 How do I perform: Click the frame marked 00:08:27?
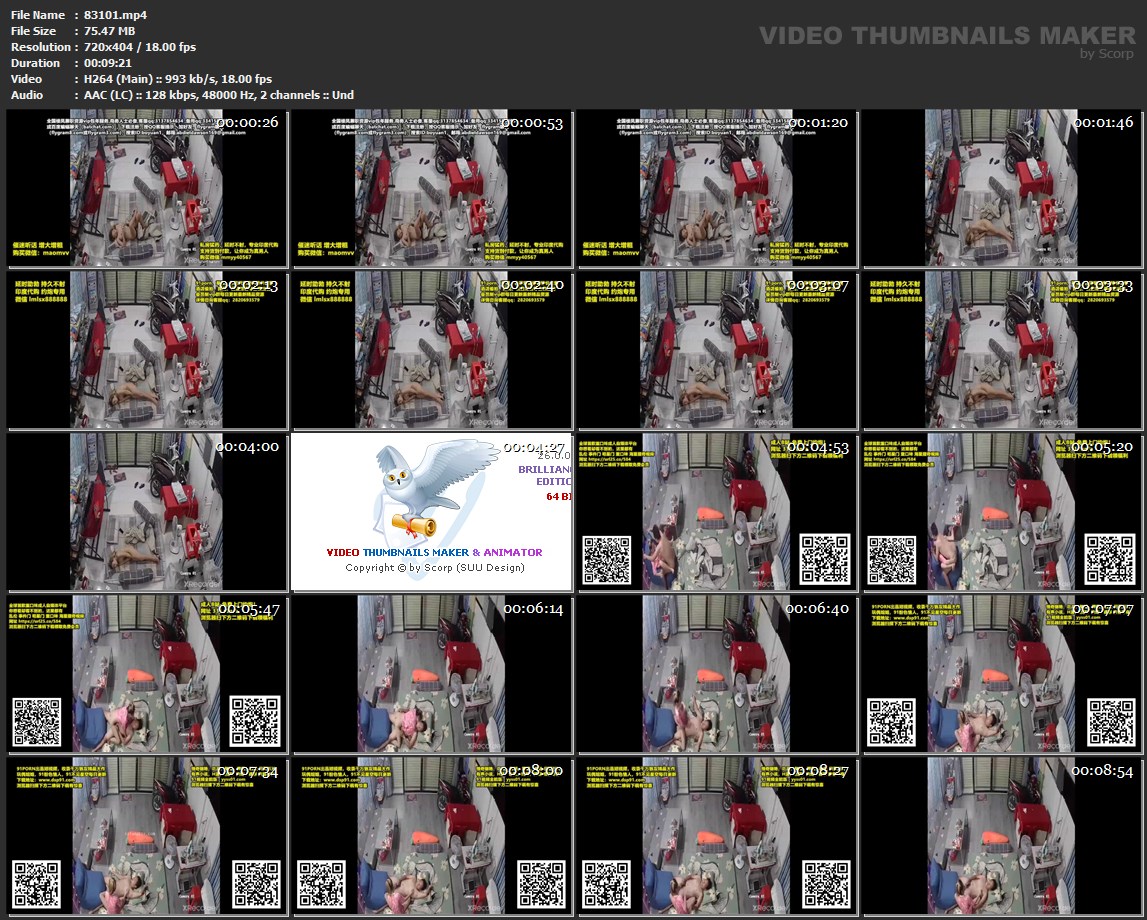coord(717,836)
